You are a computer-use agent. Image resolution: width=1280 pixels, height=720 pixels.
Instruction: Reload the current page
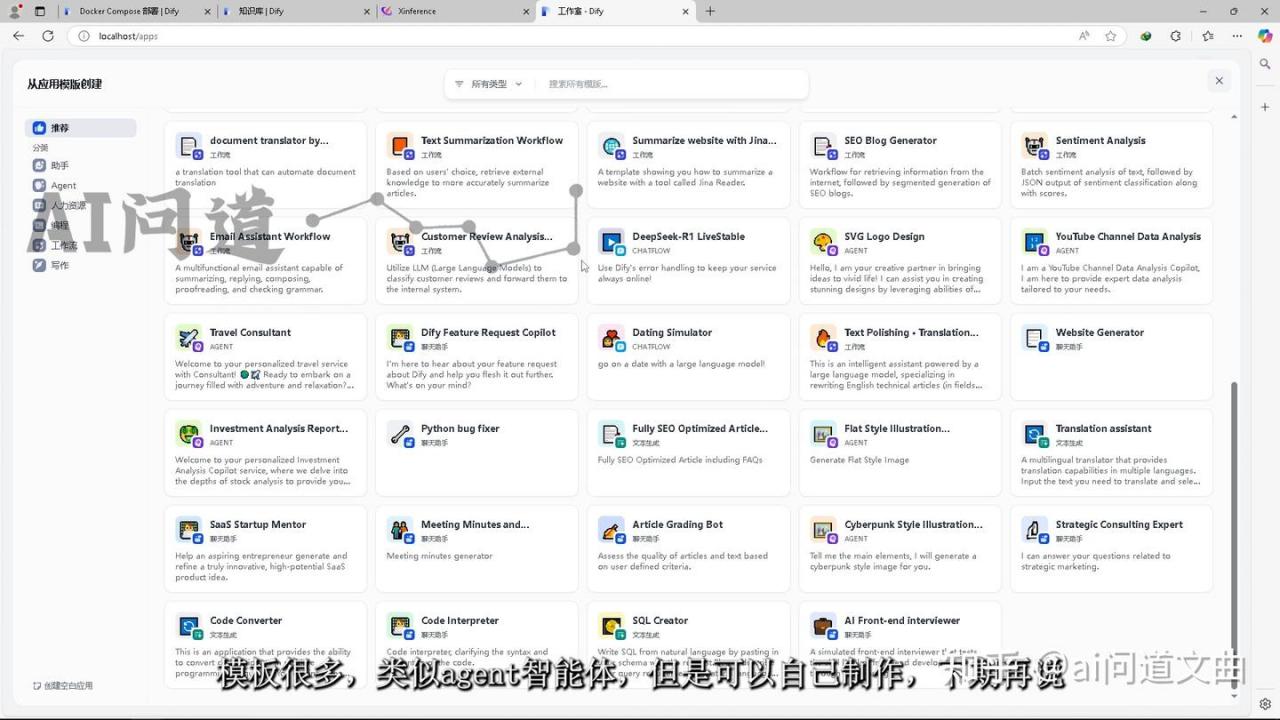[x=47, y=36]
